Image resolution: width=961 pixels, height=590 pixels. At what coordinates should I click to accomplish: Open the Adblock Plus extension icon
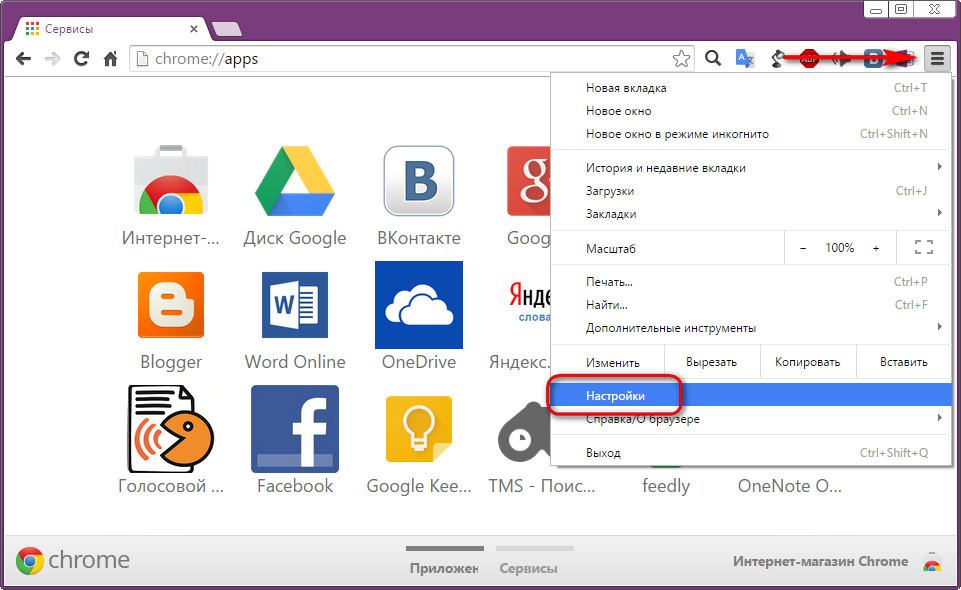pyautogui.click(x=809, y=59)
